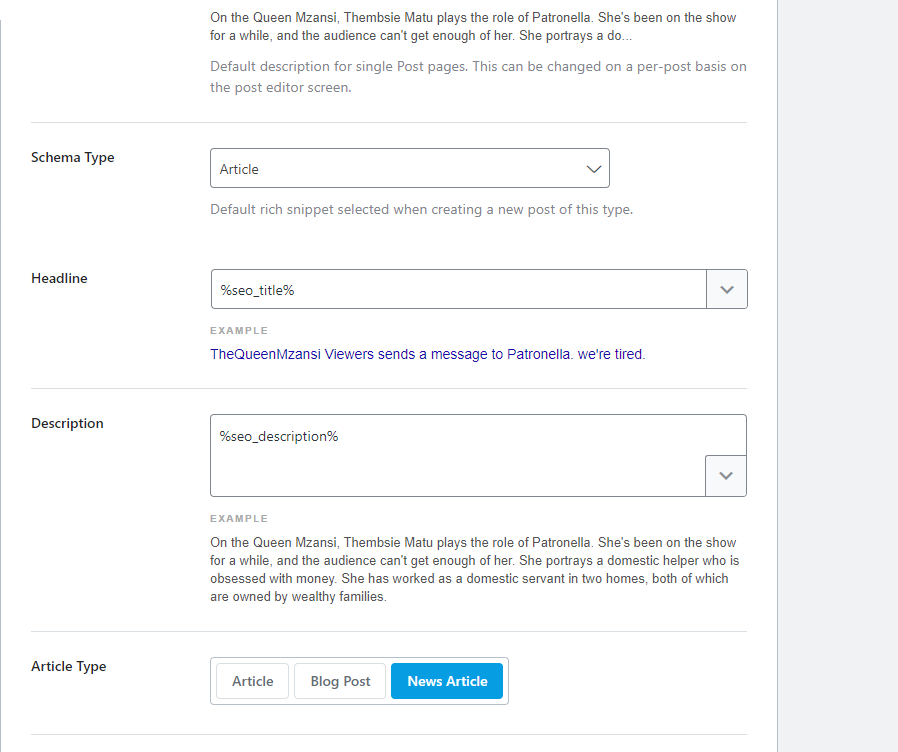The height and width of the screenshot is (752, 898).
Task: Click the 'Default rich snippet selected' help text
Action: (421, 210)
